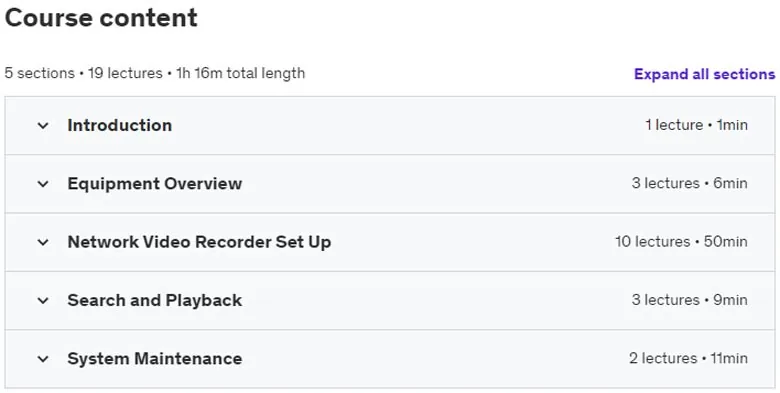Select the Equipment Overview section title
This screenshot has width=780, height=393.
click(155, 184)
